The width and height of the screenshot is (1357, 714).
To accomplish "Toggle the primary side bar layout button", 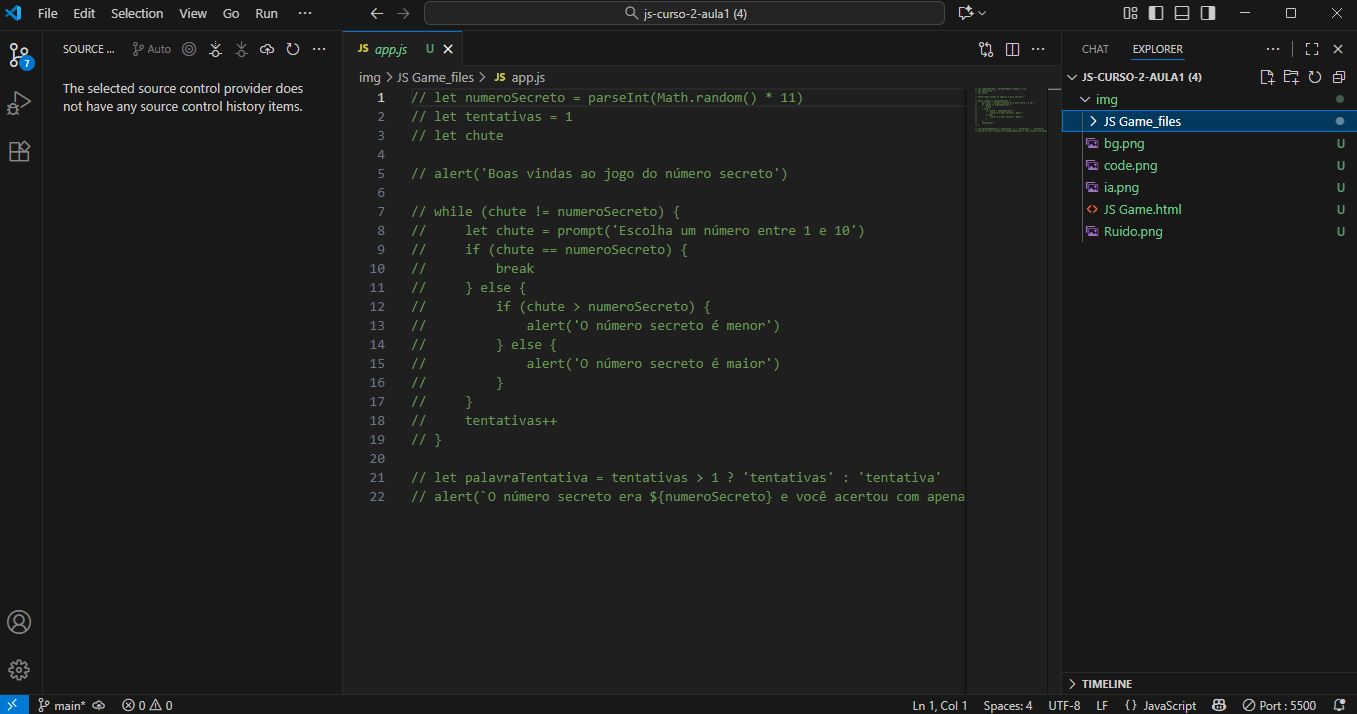I will point(1156,13).
